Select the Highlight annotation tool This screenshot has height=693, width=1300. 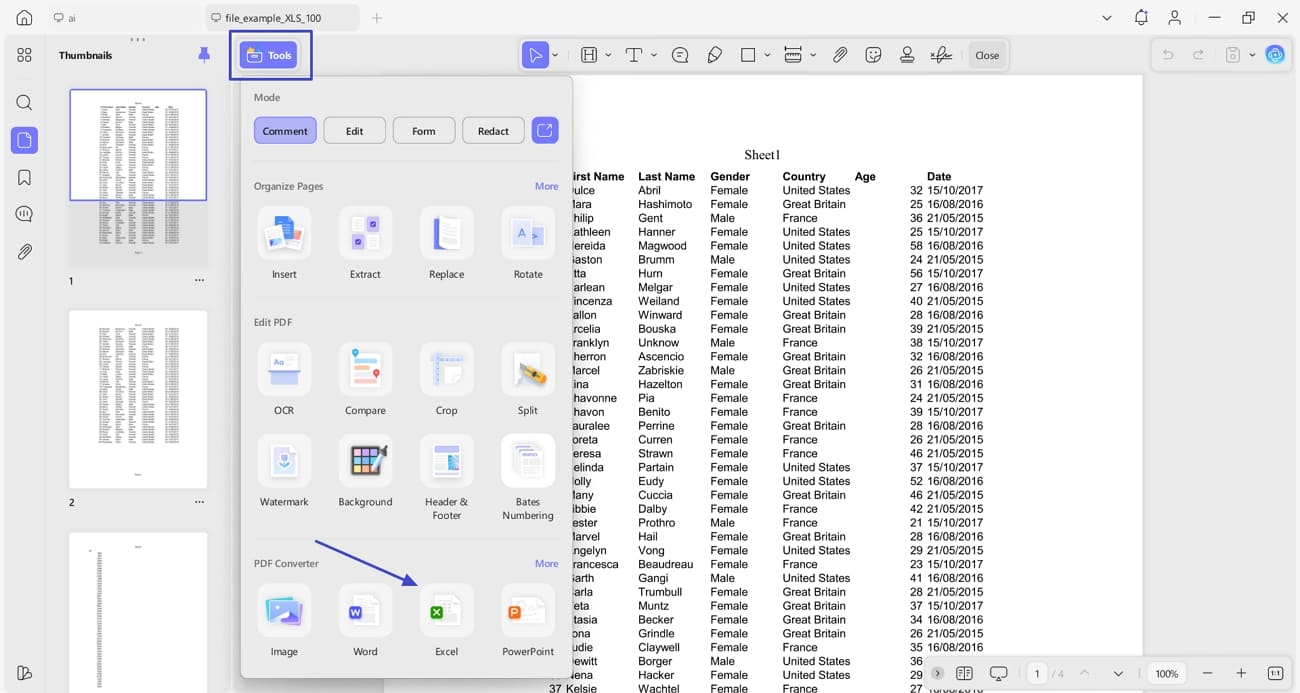587,55
